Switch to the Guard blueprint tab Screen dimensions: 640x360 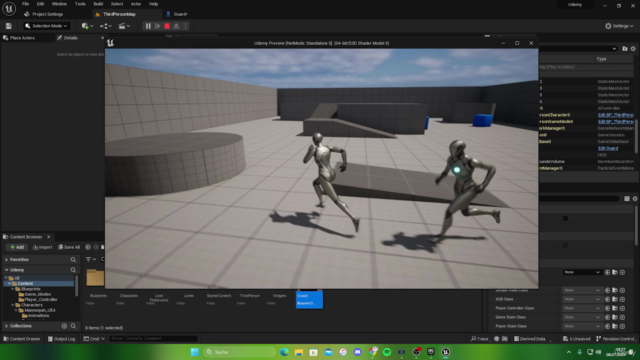[177, 14]
